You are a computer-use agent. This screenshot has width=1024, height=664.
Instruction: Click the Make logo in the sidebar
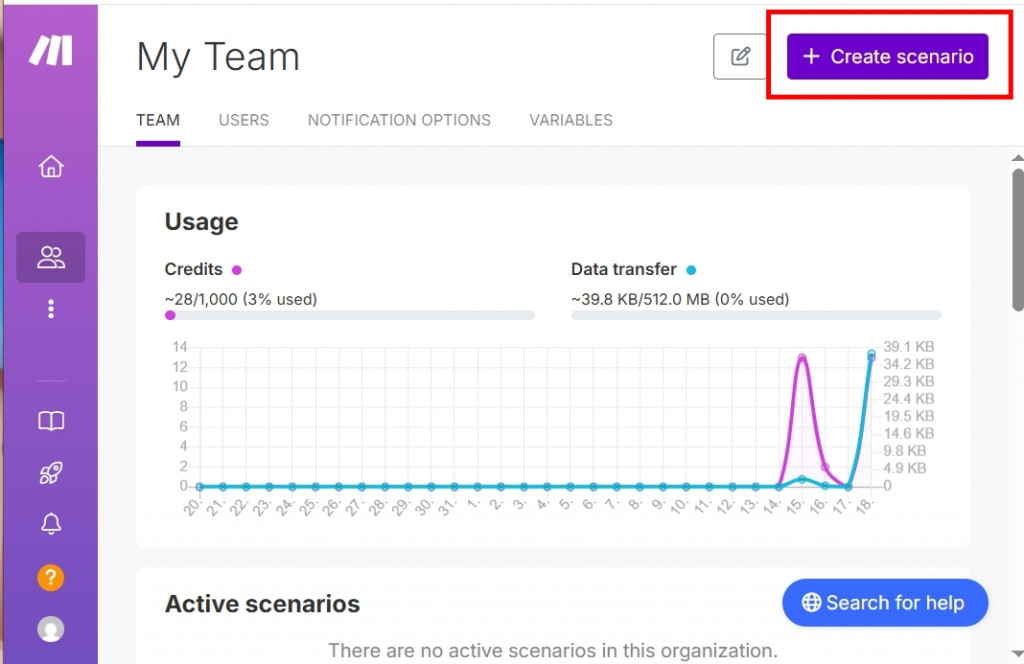click(x=51, y=51)
